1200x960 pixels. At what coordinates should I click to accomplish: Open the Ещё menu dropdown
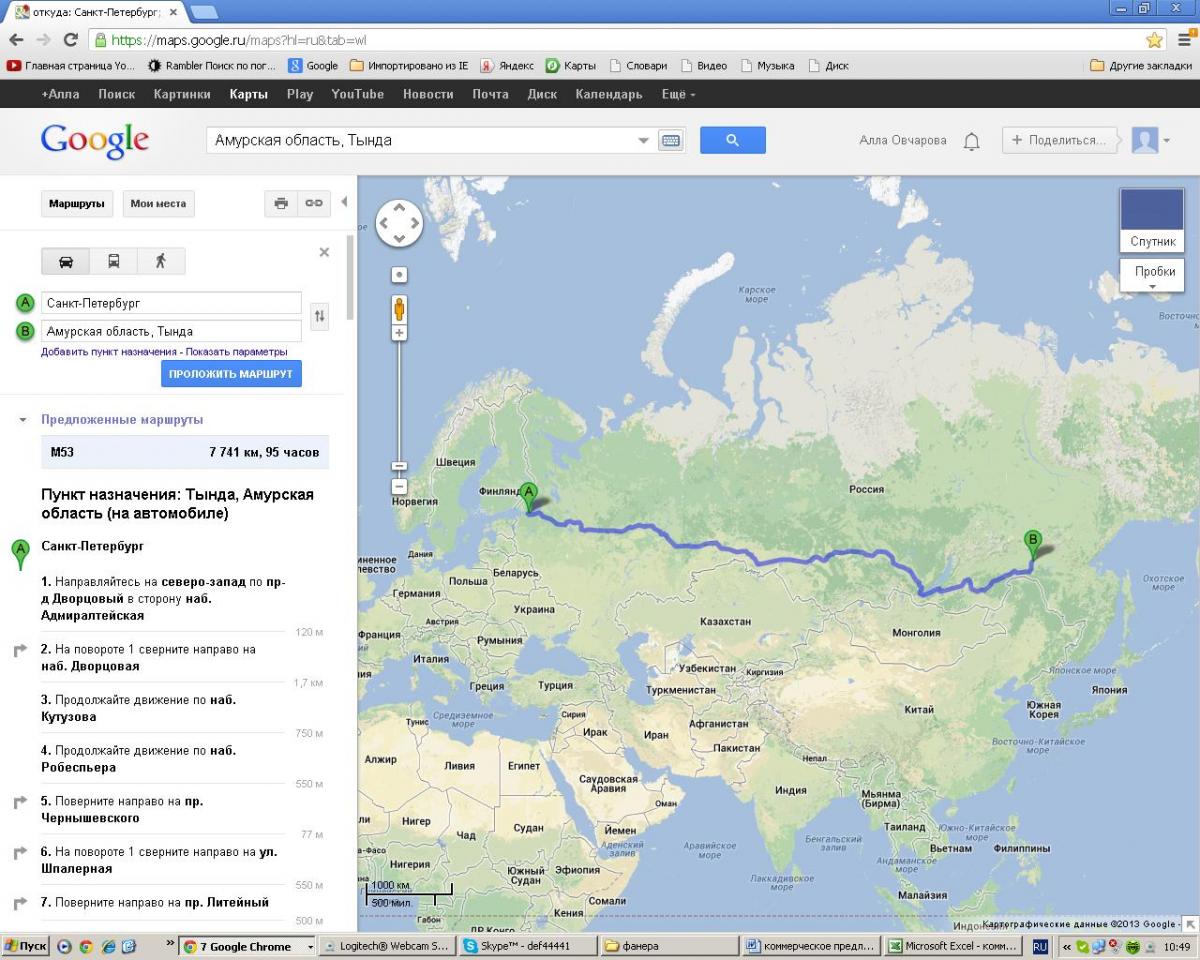tap(678, 94)
